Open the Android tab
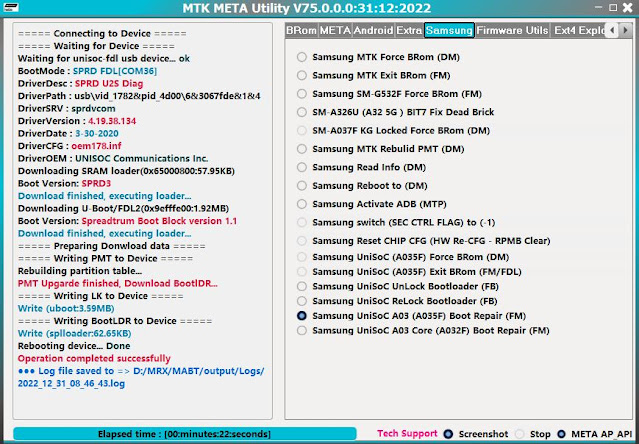The height and width of the screenshot is (444, 639). pos(373,31)
